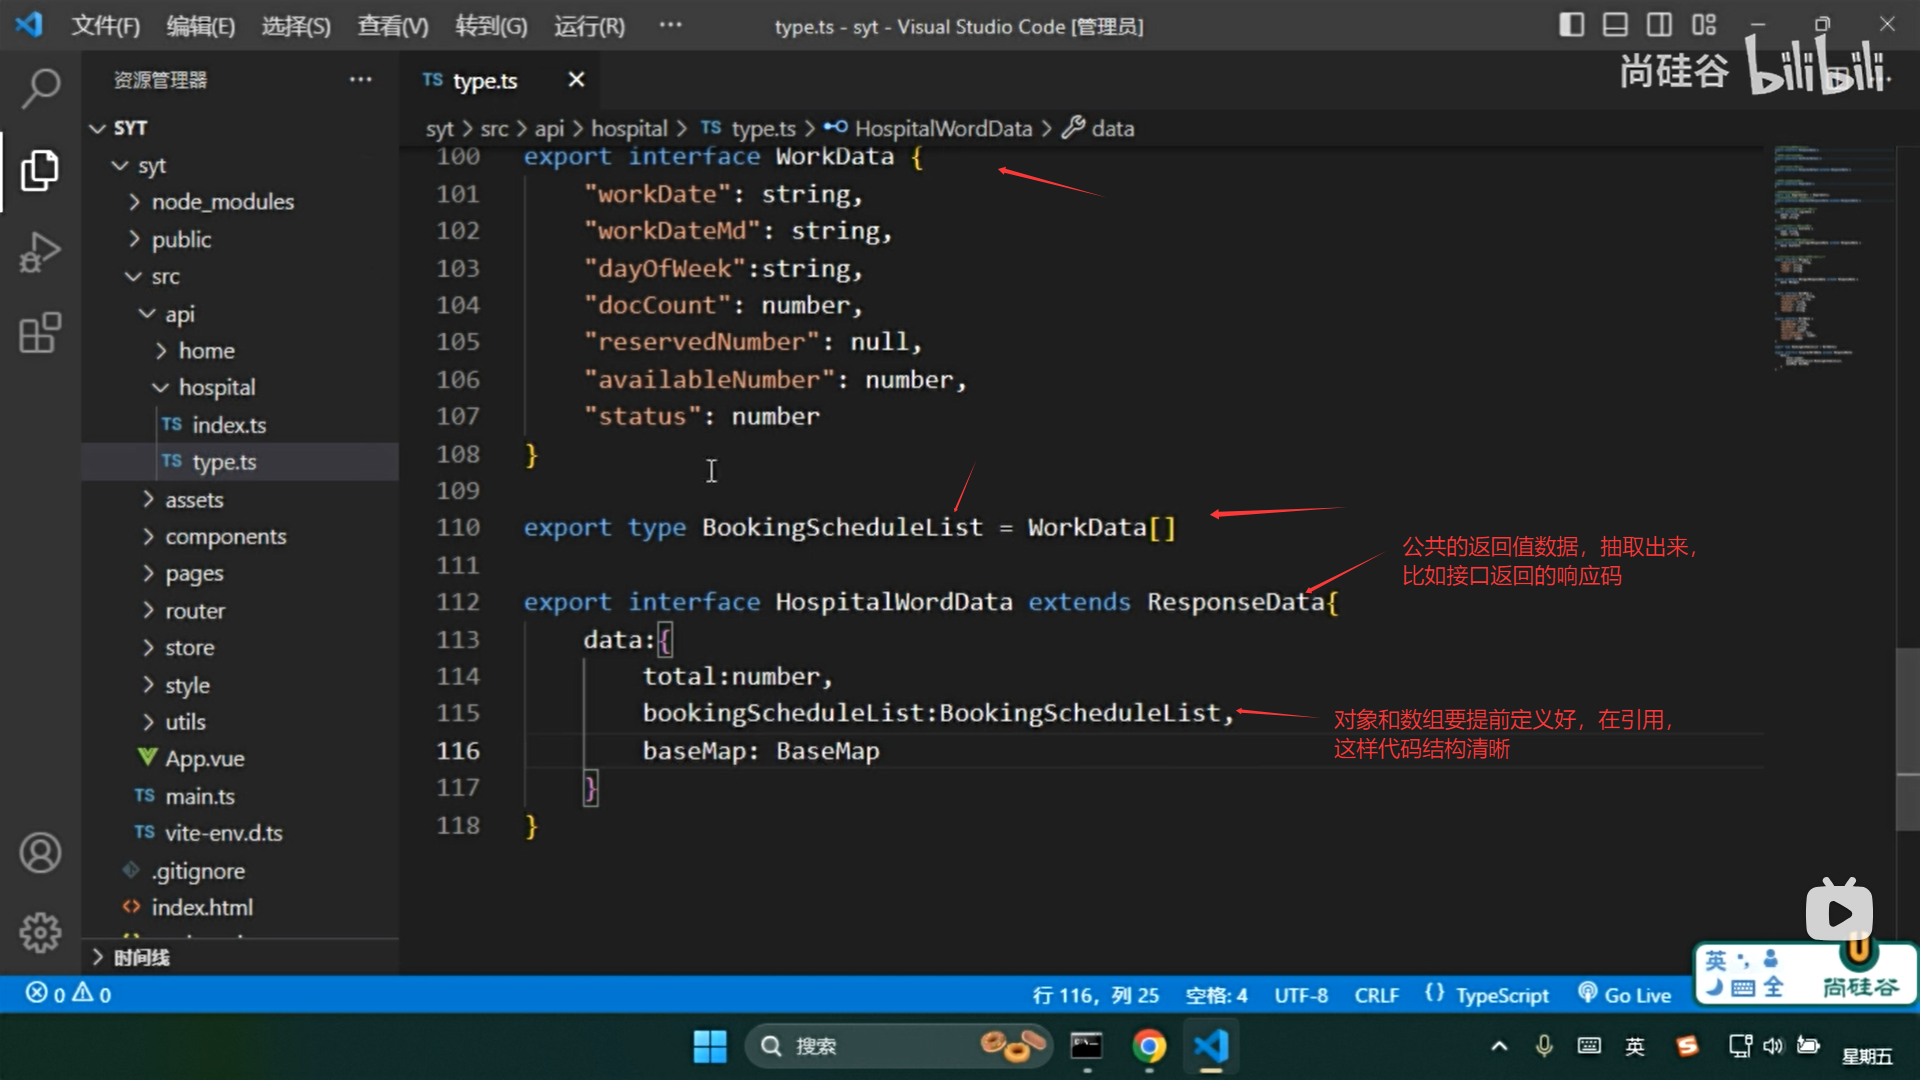
Task: Expand the node_modules folder
Action: 222,202
